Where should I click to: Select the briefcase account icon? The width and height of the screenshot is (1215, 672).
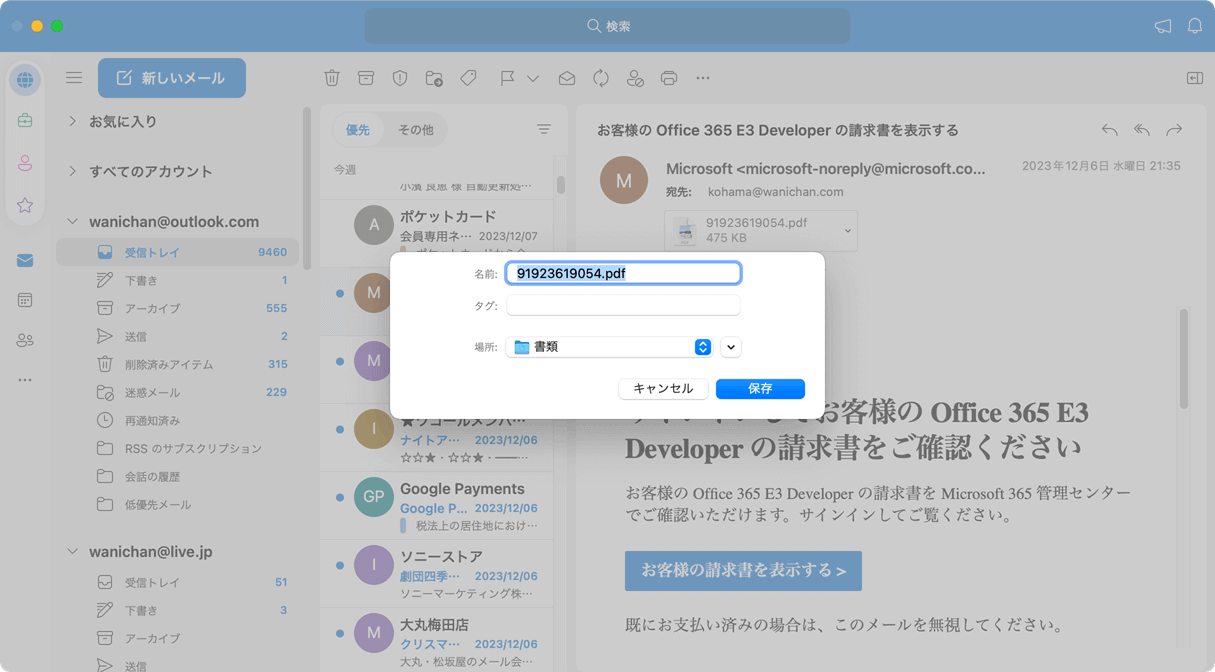(25, 121)
